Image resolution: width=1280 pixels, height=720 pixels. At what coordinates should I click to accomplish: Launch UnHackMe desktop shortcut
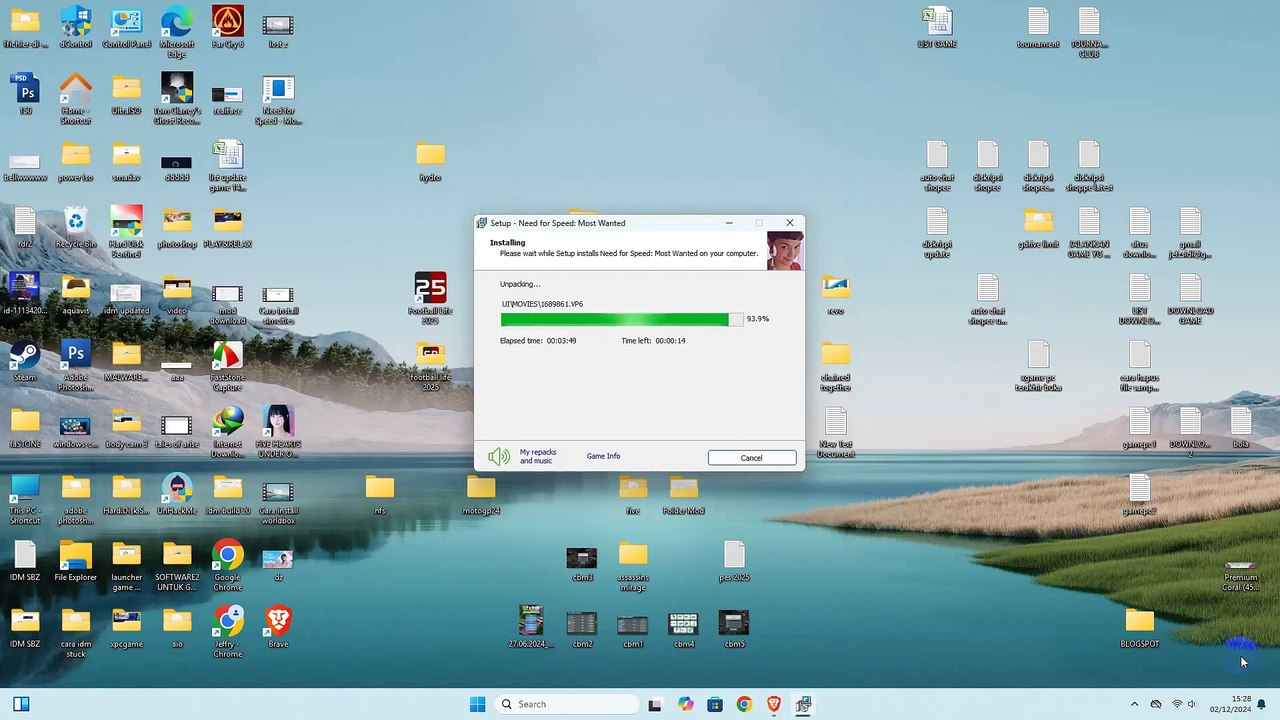click(177, 495)
